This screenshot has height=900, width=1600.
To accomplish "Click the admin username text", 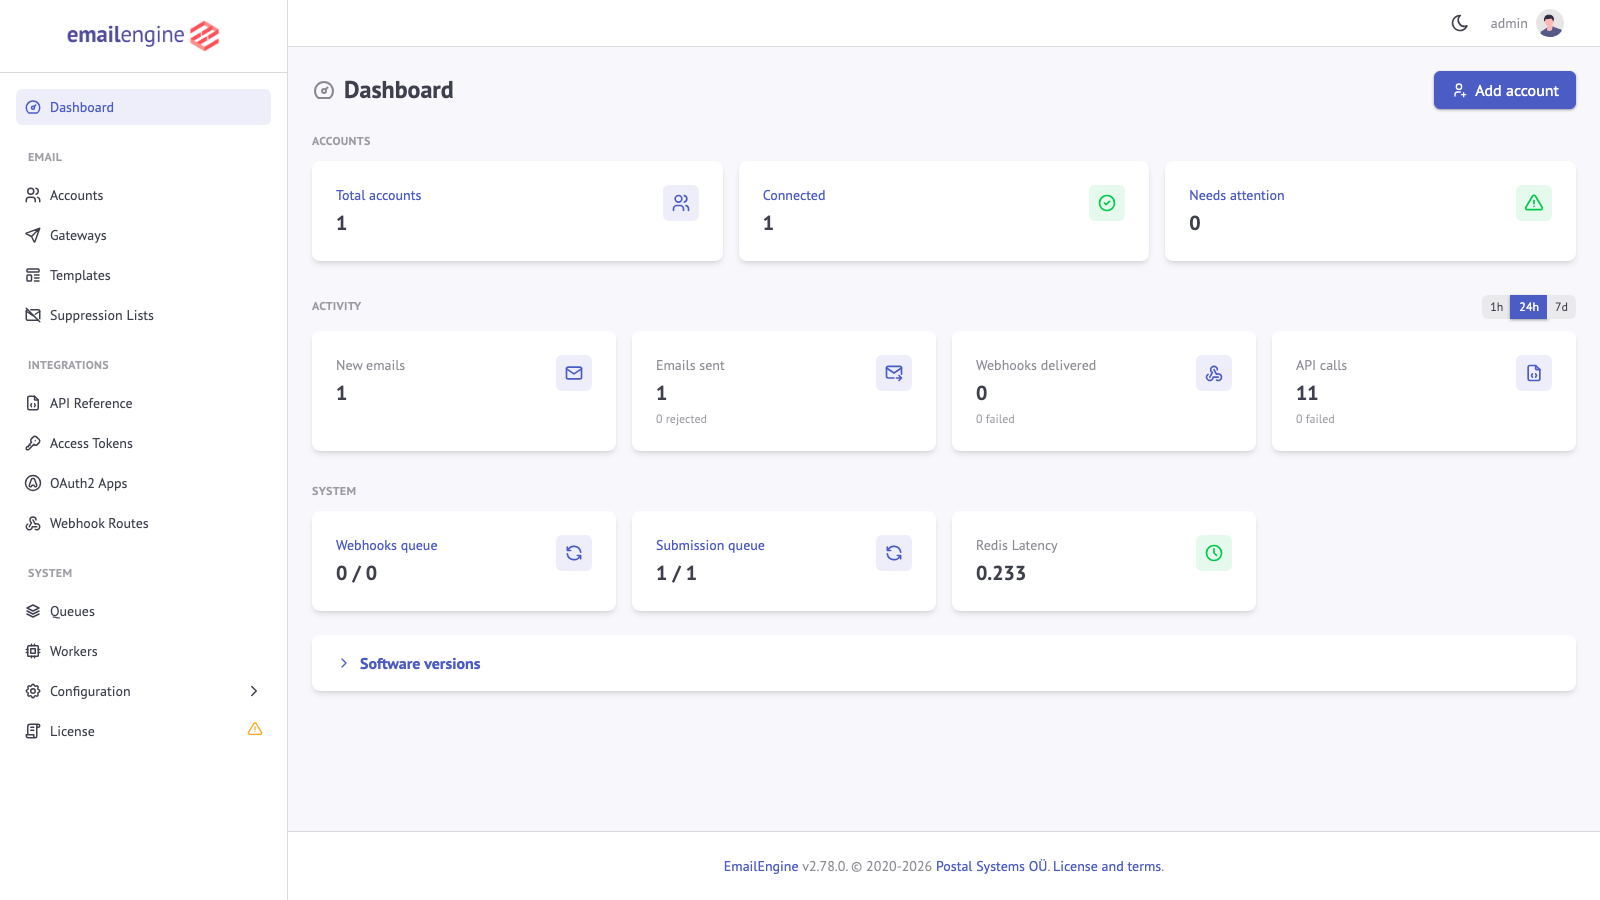I will pos(1509,23).
